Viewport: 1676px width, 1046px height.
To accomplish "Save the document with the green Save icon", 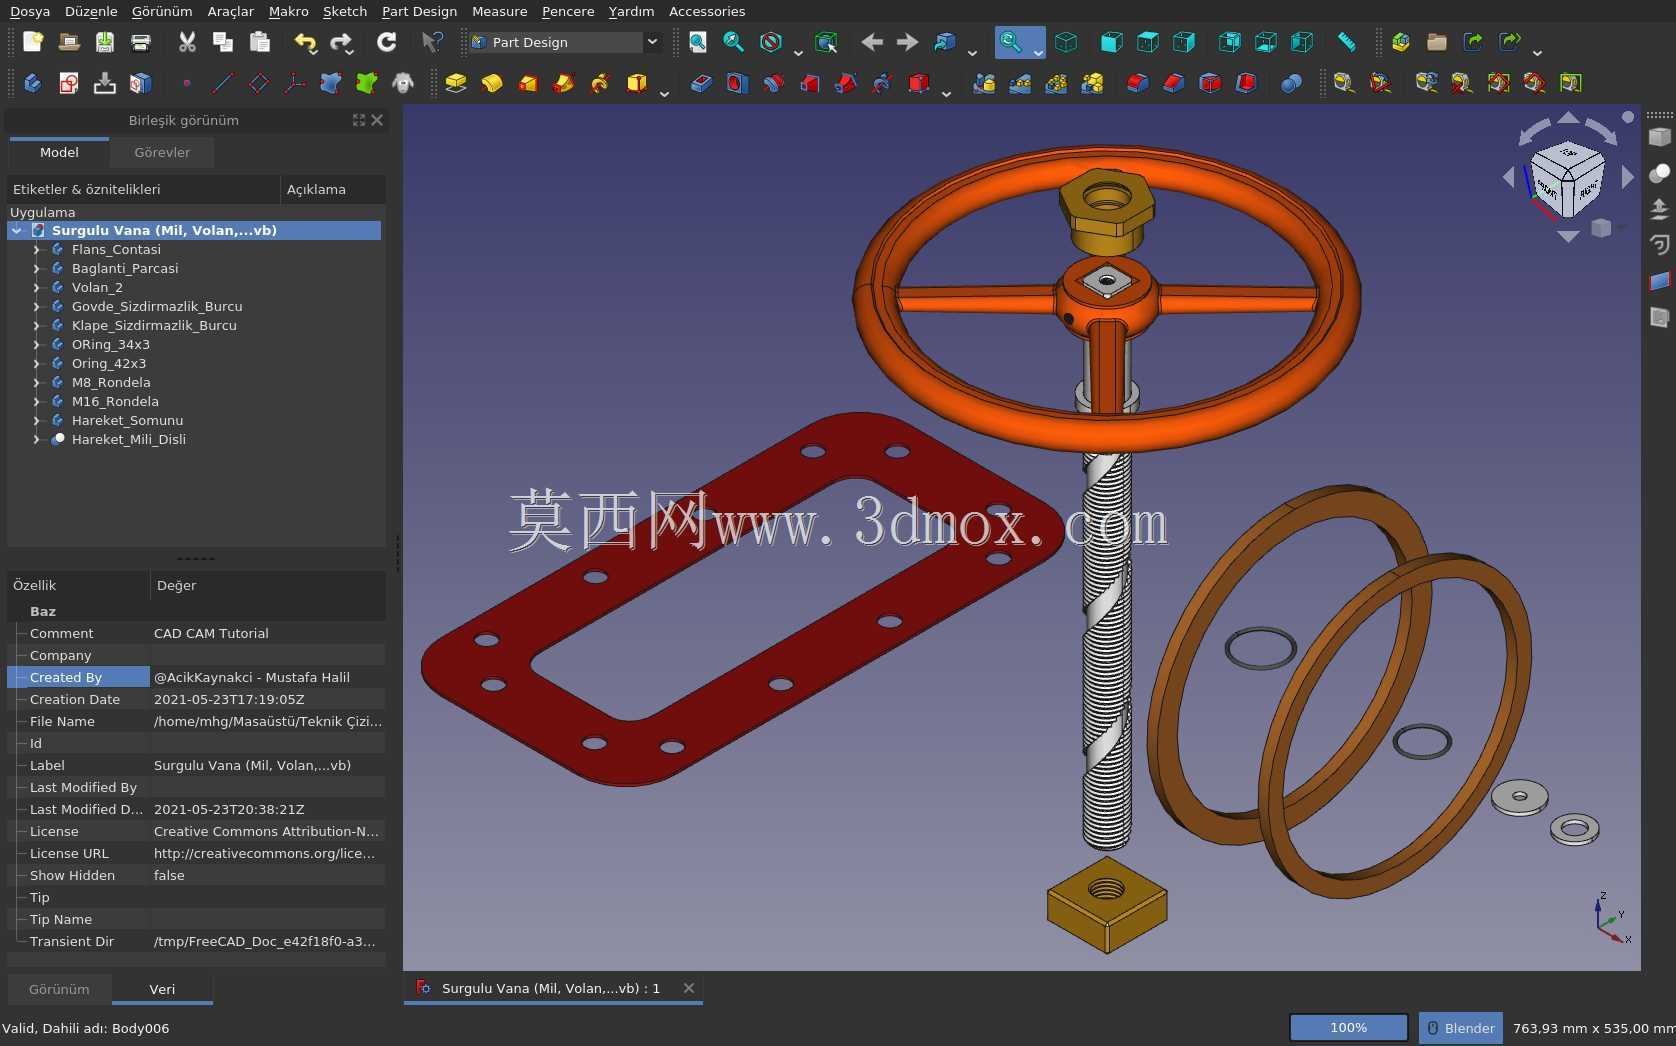I will (105, 42).
